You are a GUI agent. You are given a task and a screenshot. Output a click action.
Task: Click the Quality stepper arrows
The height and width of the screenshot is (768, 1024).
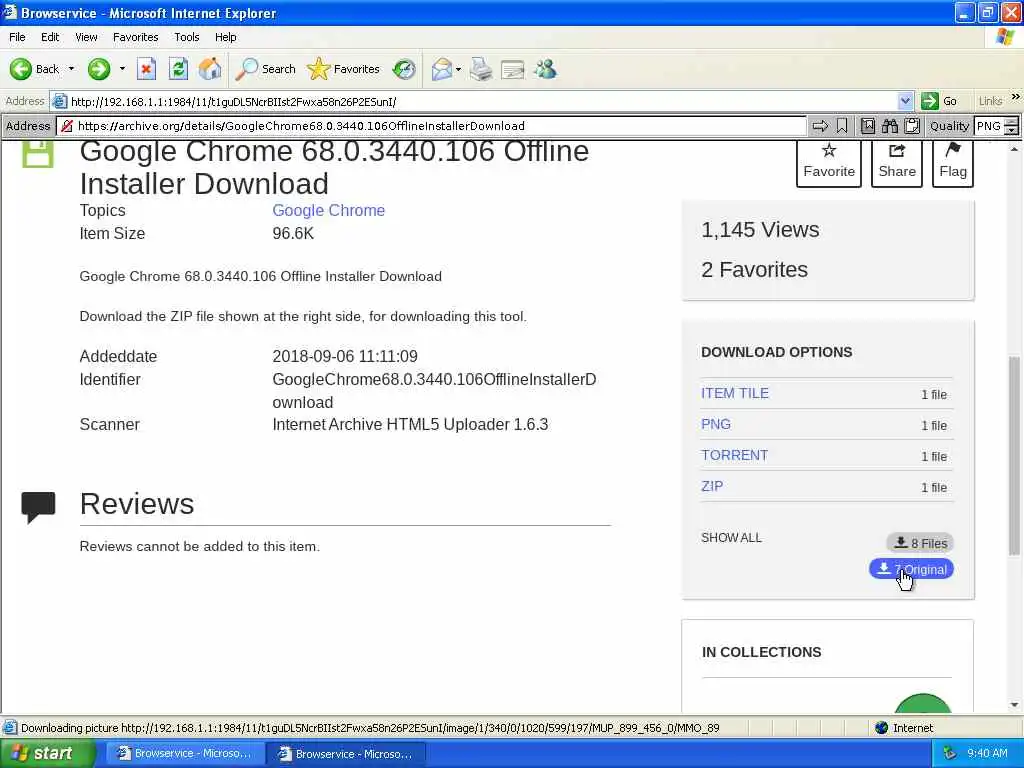(1012, 126)
